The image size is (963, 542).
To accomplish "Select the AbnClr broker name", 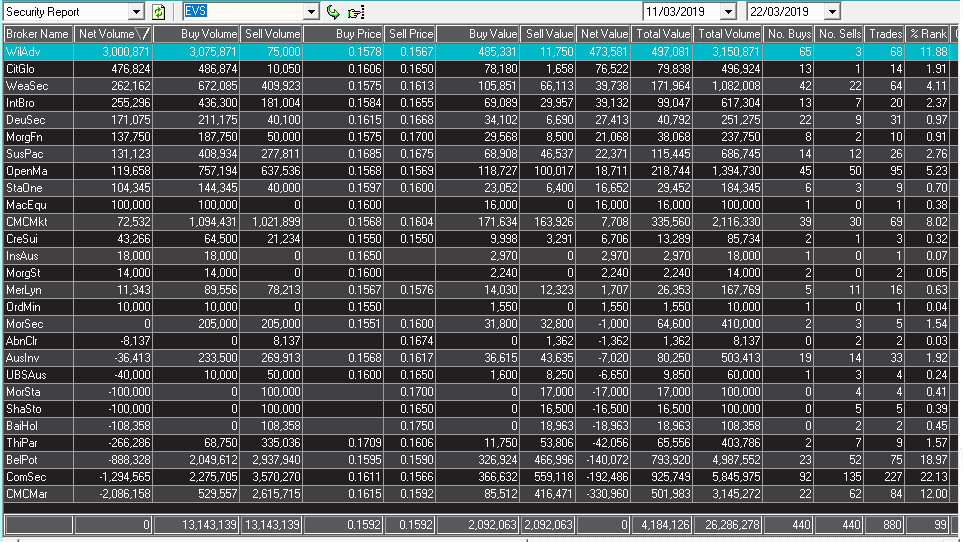I will (x=22, y=341).
